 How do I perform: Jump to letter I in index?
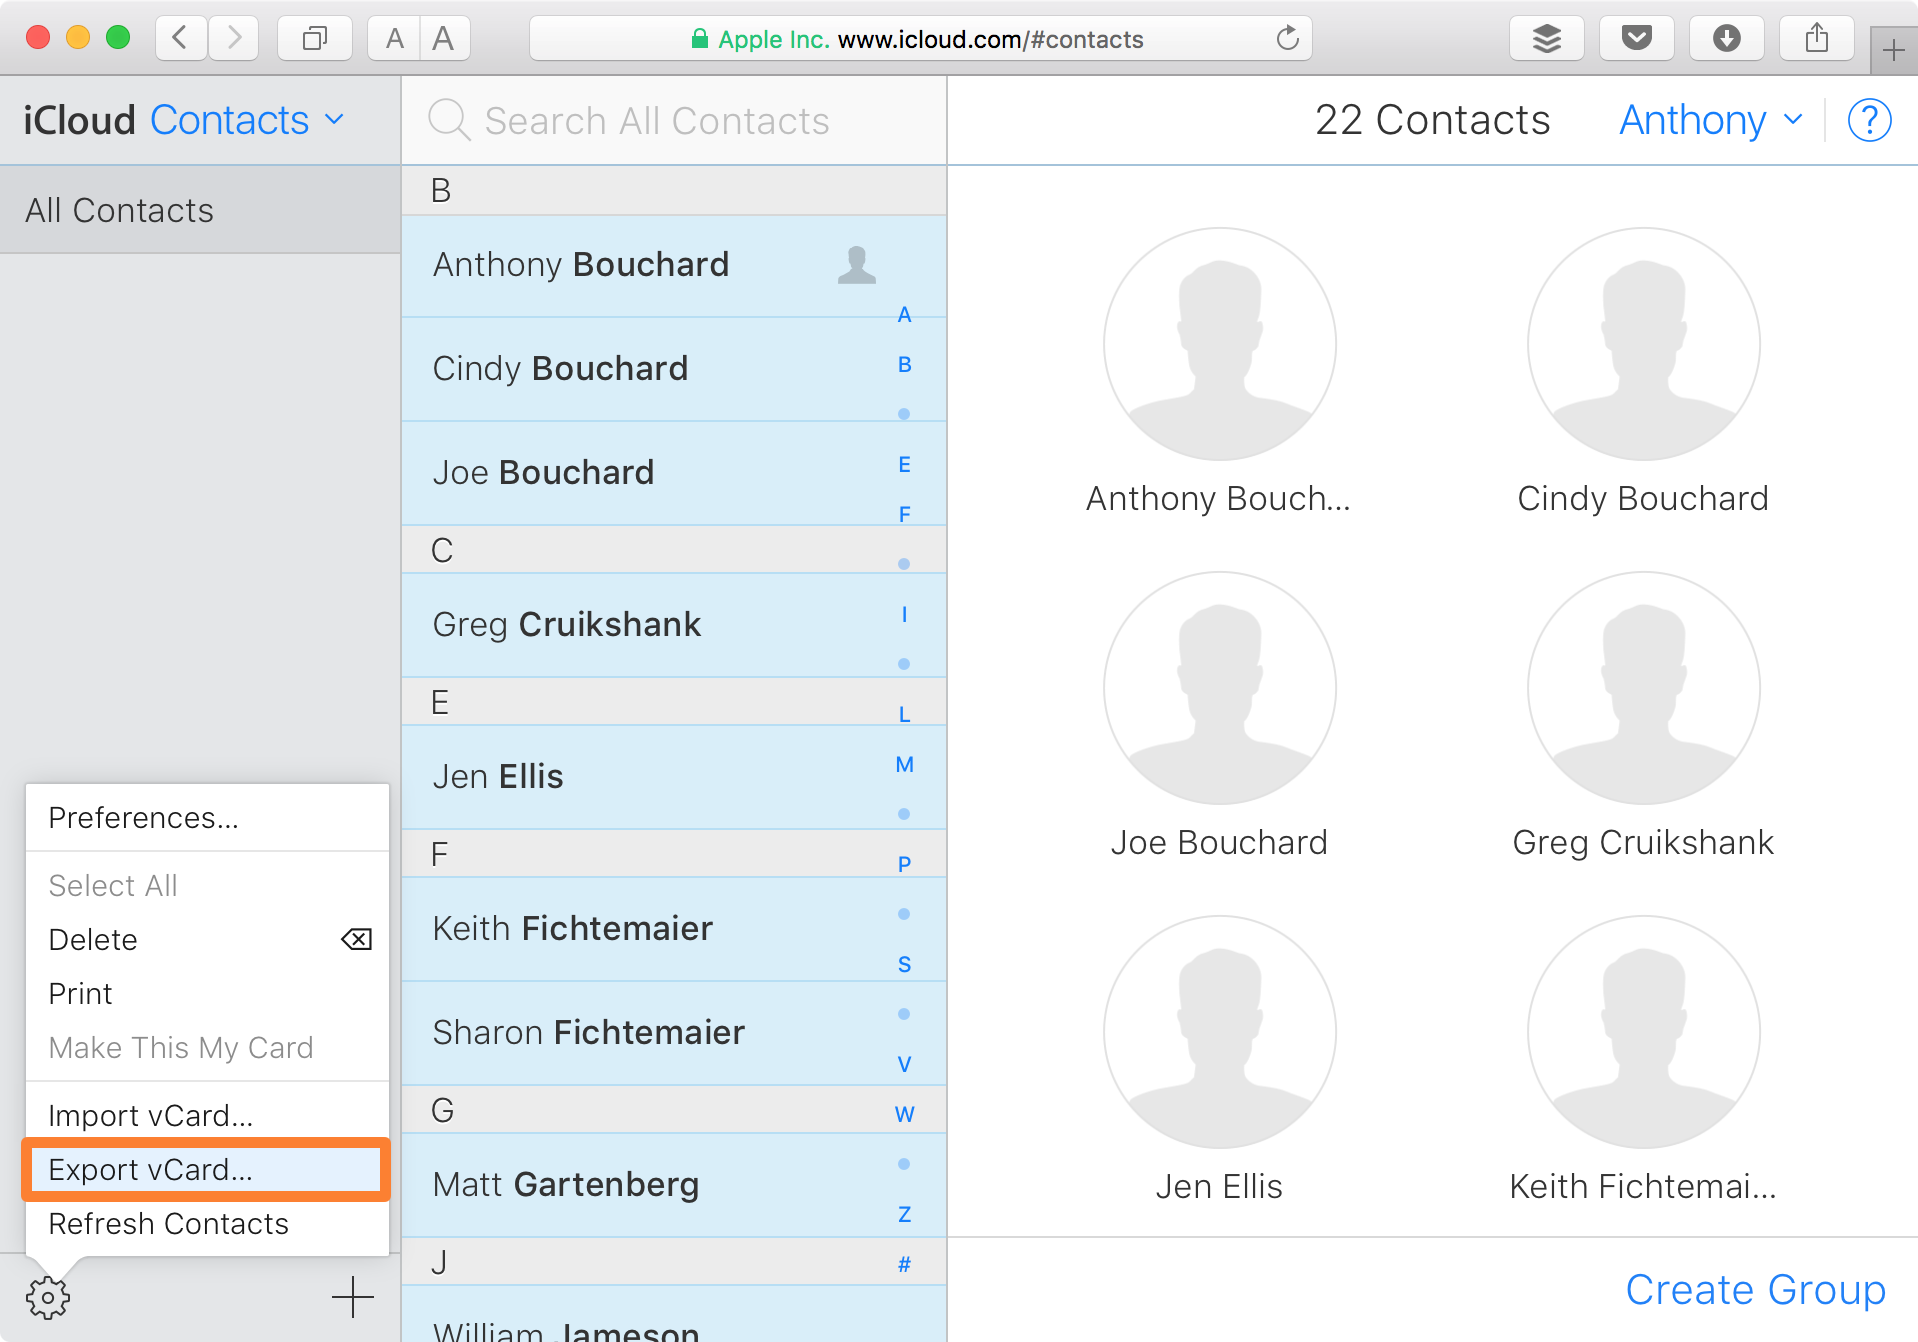(904, 615)
